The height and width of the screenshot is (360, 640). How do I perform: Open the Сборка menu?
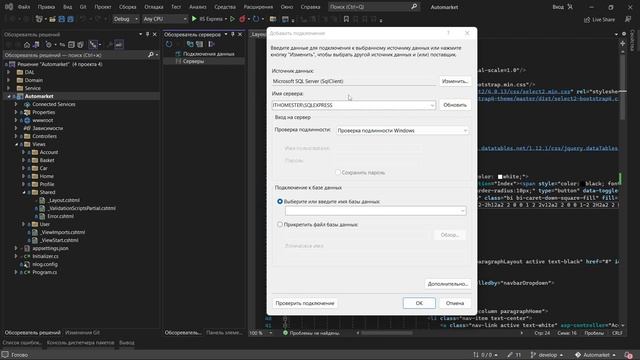point(127,7)
